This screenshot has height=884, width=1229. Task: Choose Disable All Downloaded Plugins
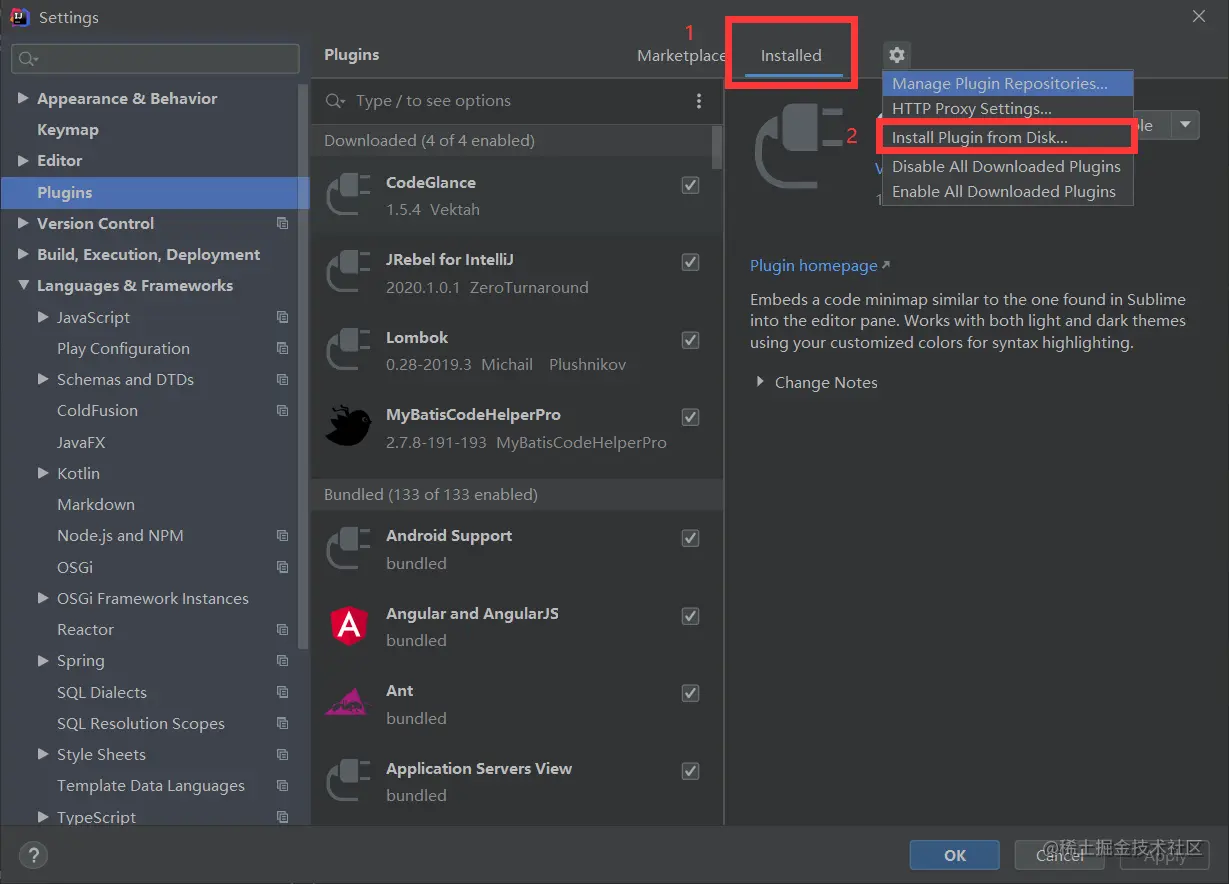click(1007, 166)
